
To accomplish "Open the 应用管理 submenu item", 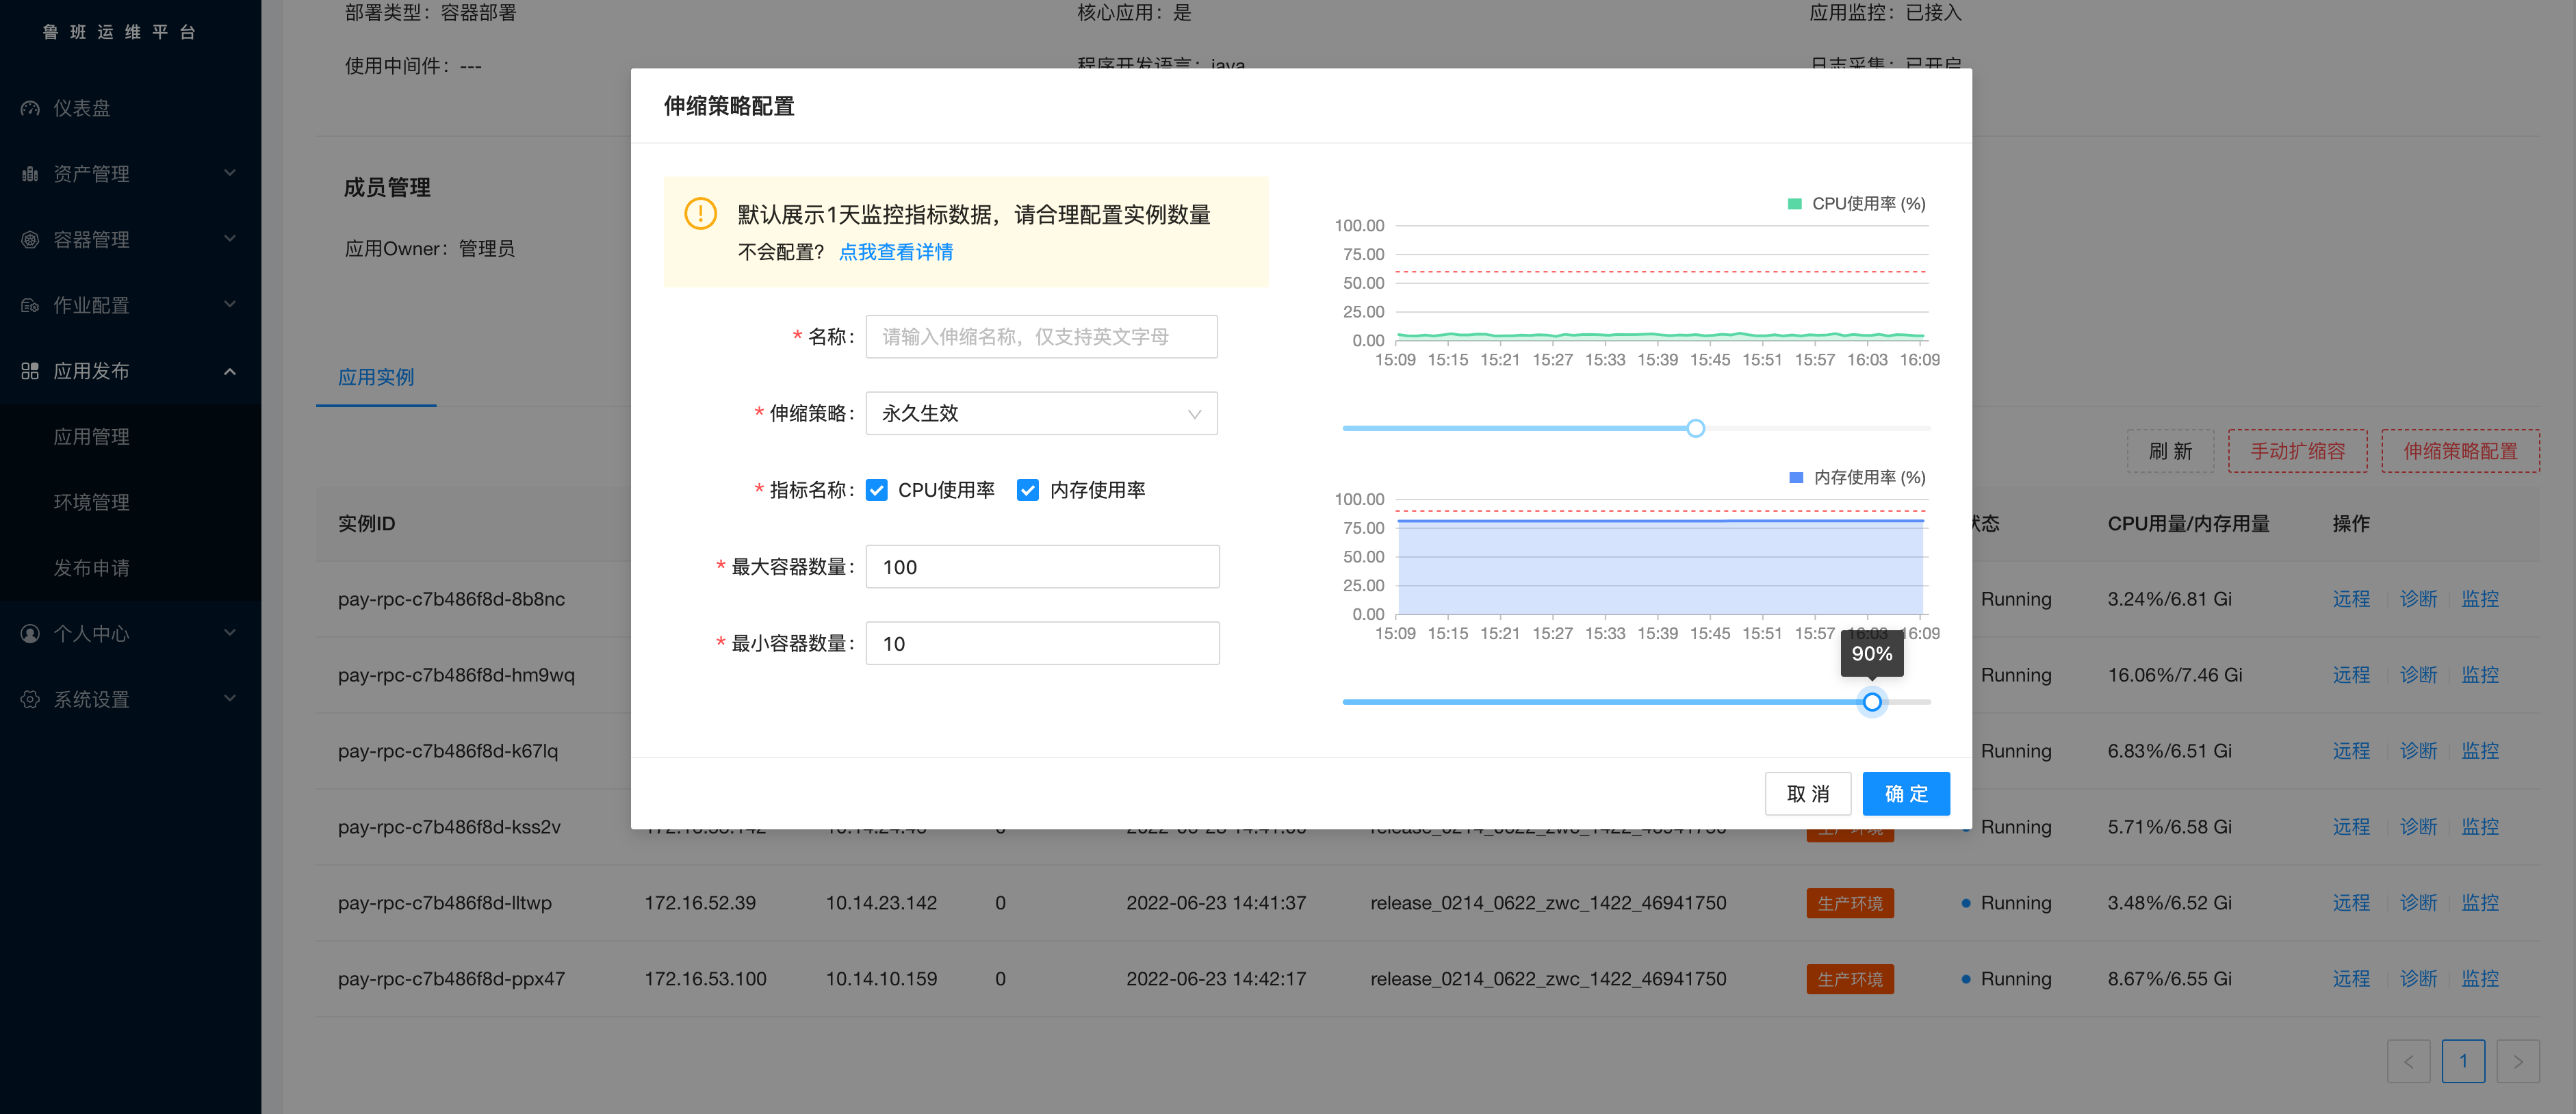I will [91, 437].
